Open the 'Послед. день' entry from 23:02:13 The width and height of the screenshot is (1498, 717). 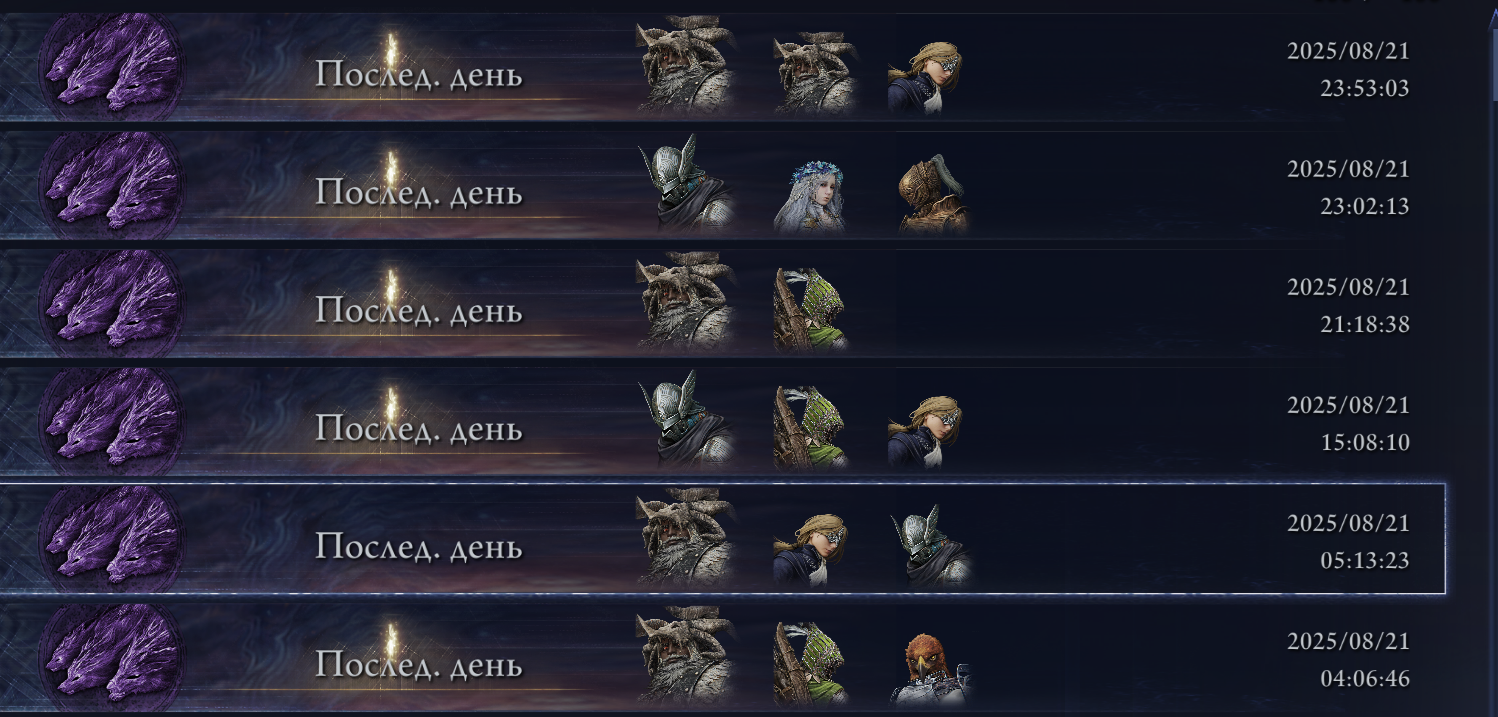click(419, 193)
